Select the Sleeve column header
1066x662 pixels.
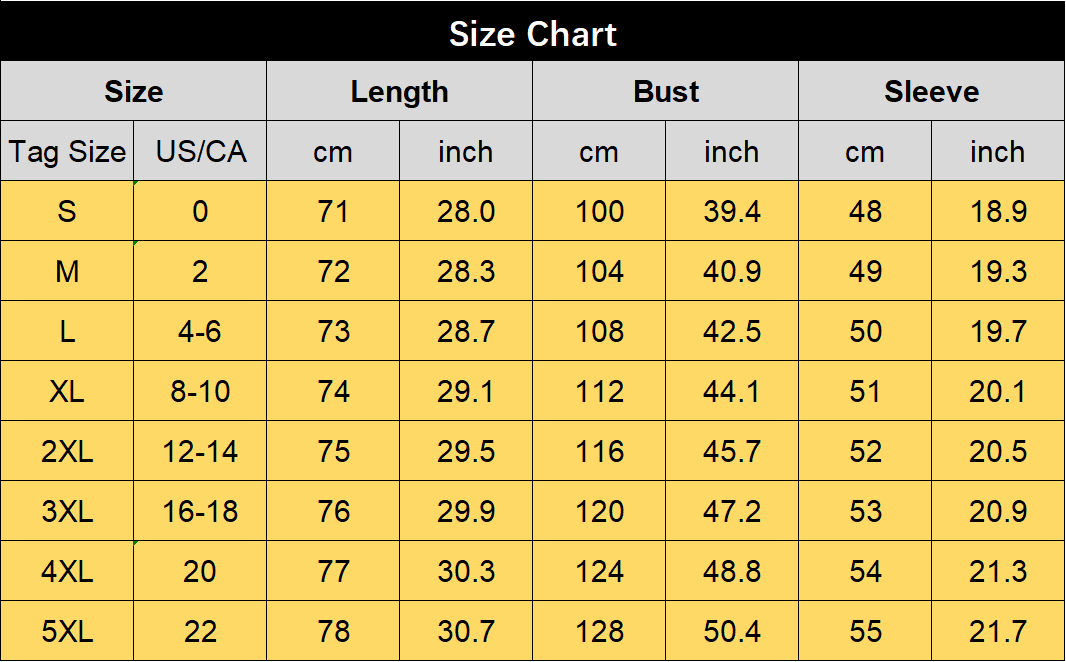point(931,91)
